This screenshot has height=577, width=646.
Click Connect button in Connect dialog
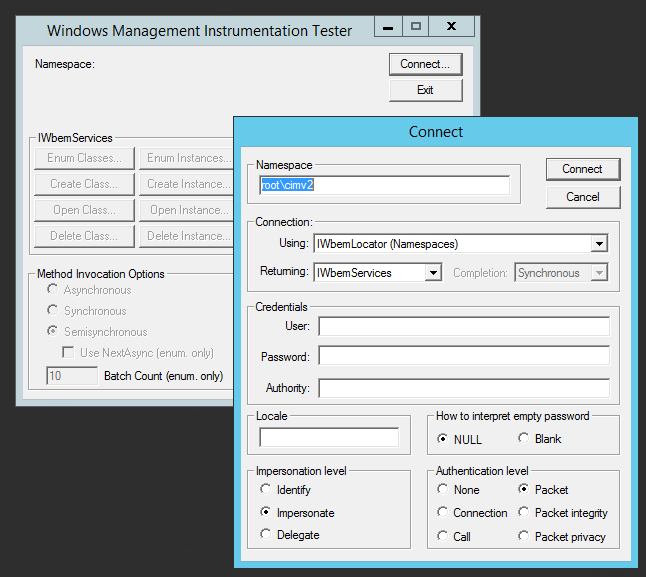tap(582, 169)
